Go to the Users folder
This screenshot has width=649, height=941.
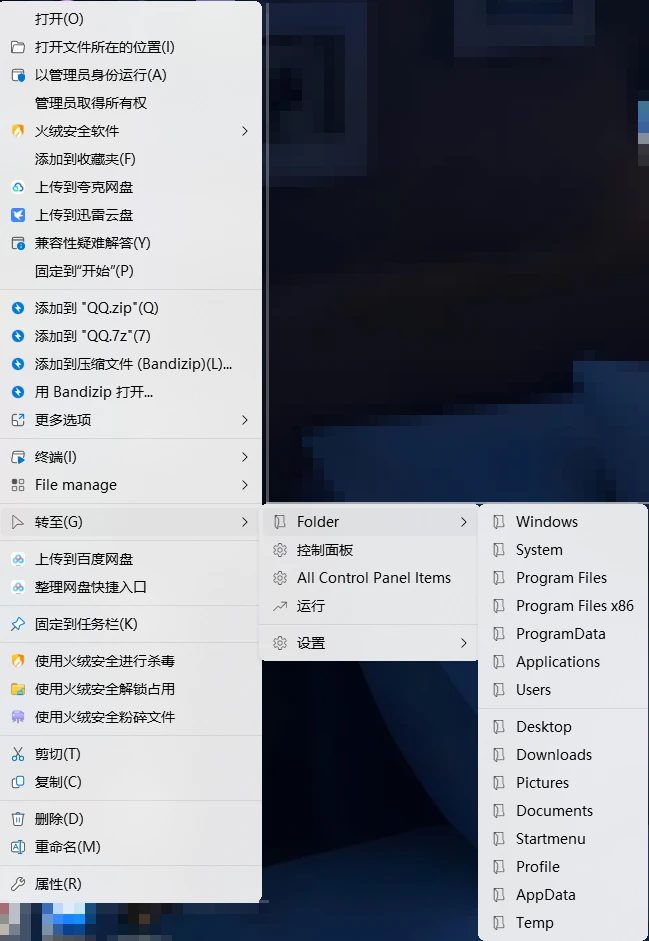pyautogui.click(x=563, y=690)
